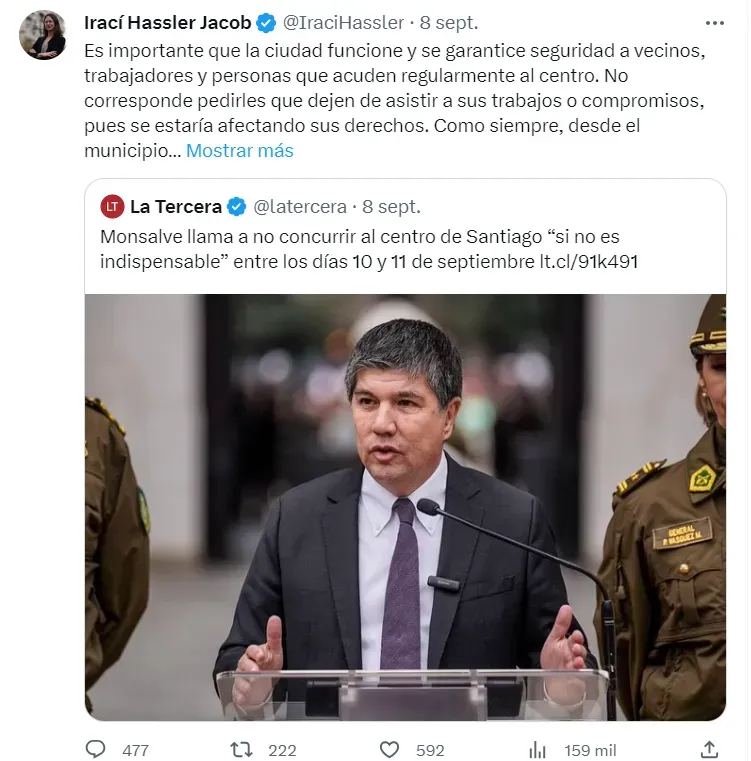Open the three-dot more options menu

[715, 23]
